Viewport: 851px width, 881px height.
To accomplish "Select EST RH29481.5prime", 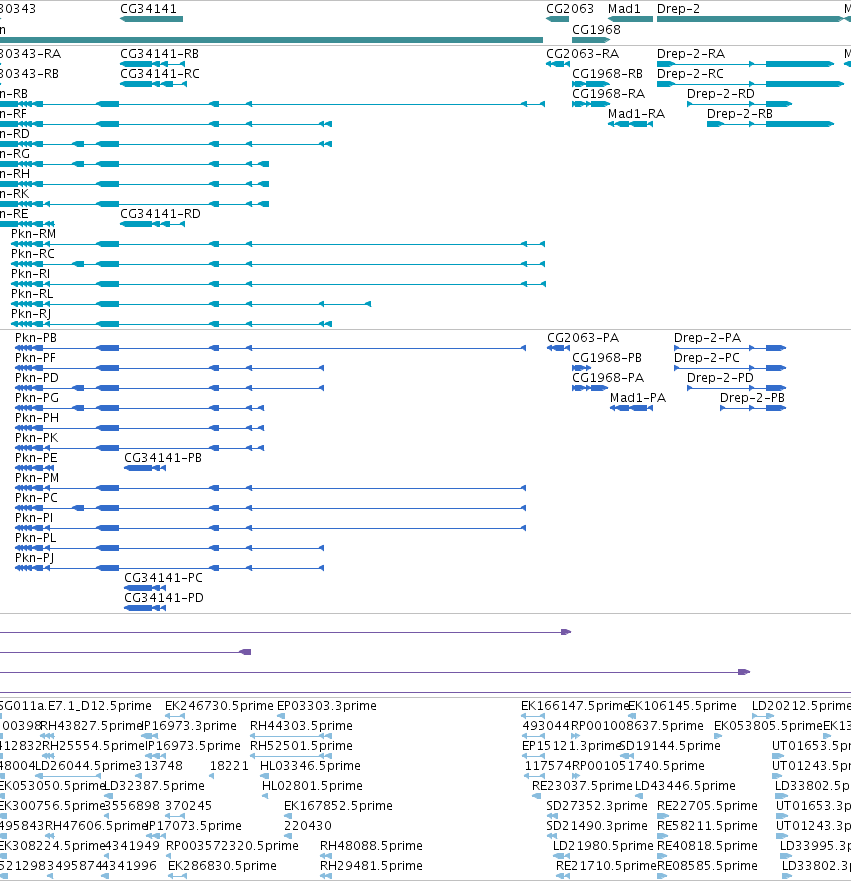I will [x=371, y=866].
